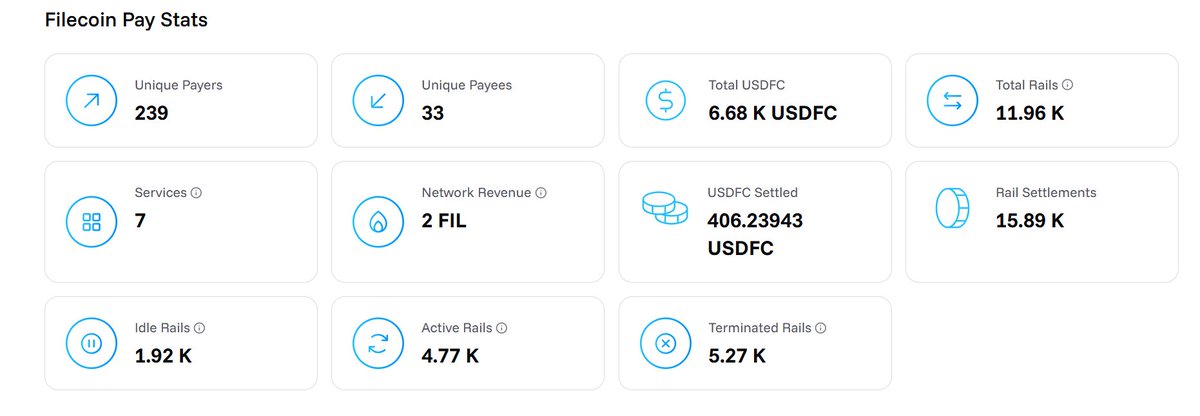Select the Services value 7
The height and width of the screenshot is (416, 1200).
[x=140, y=221]
